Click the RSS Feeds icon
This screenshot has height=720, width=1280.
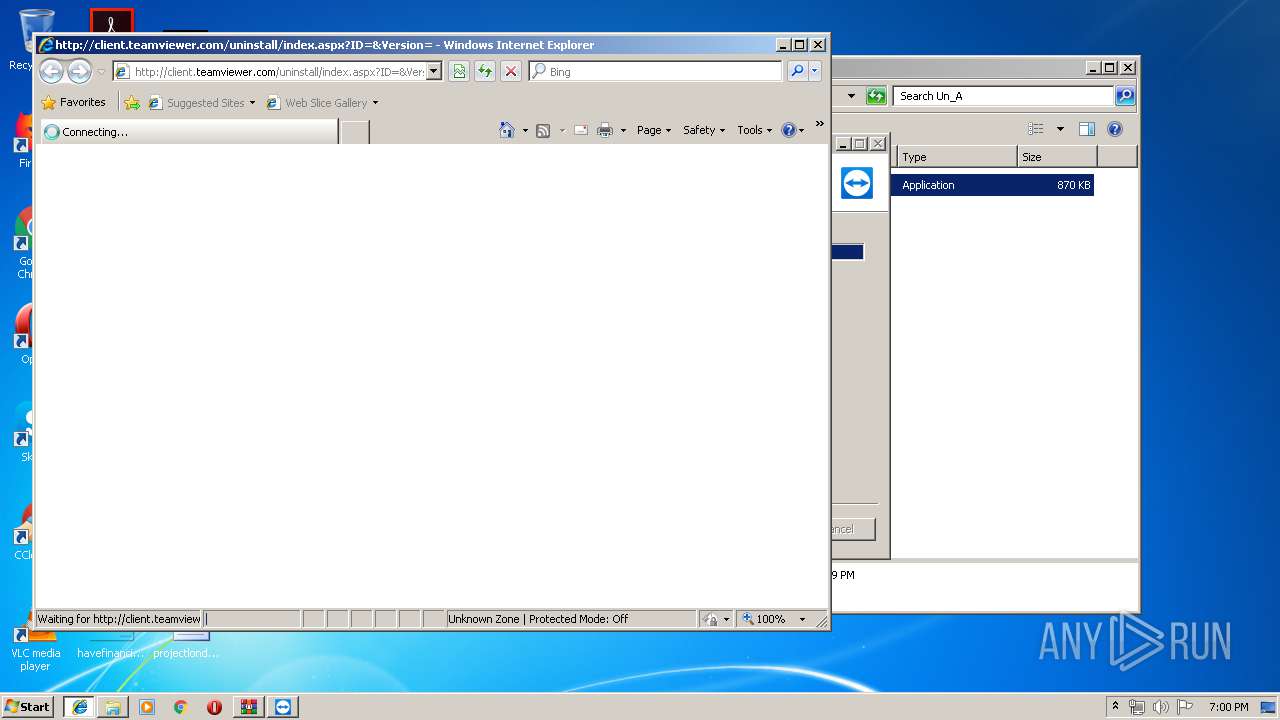tap(543, 130)
